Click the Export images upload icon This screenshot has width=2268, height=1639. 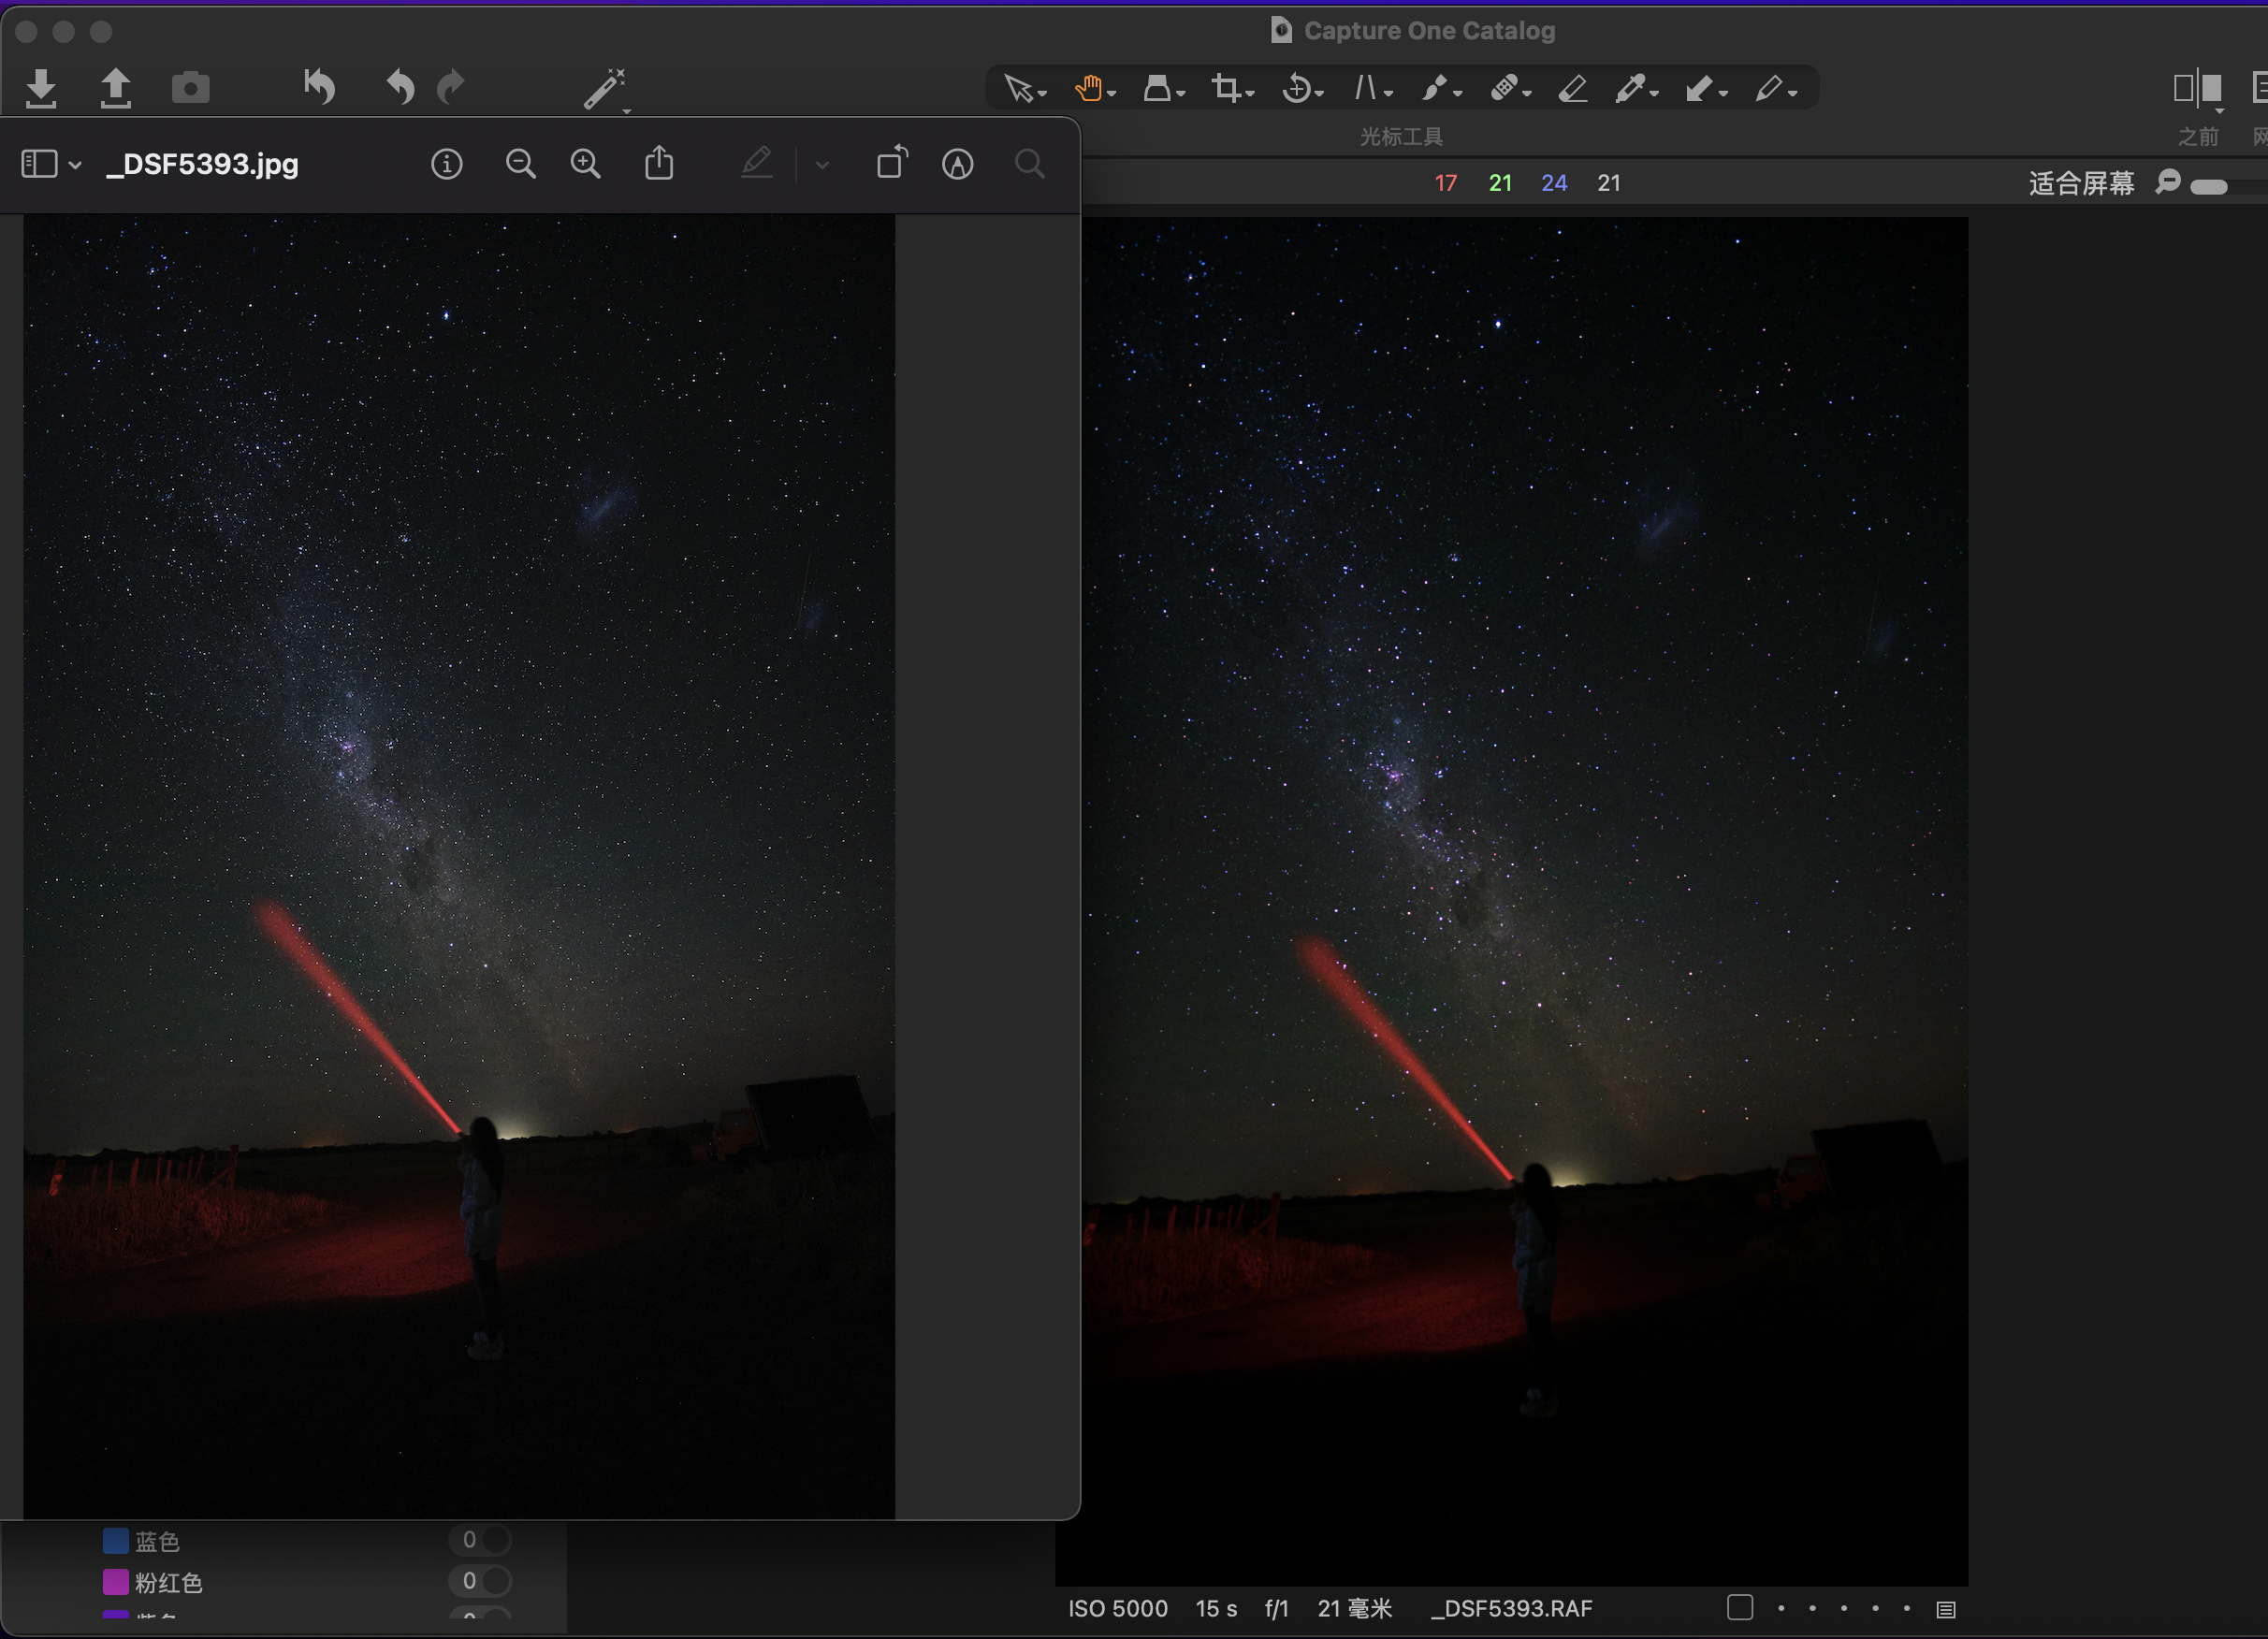click(116, 88)
